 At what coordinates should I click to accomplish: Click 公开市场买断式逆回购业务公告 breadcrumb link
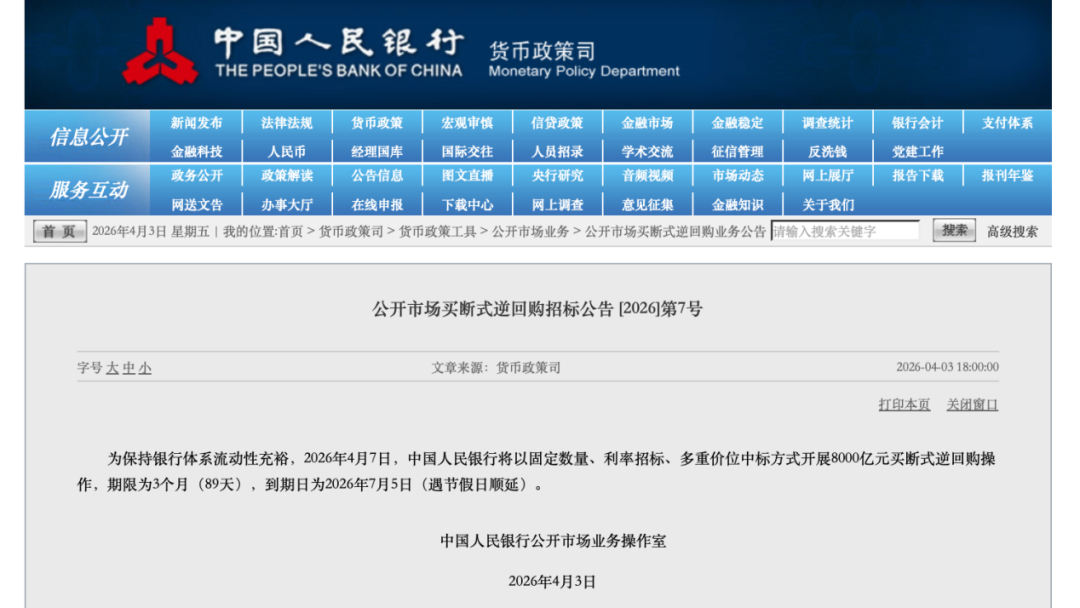tap(675, 231)
